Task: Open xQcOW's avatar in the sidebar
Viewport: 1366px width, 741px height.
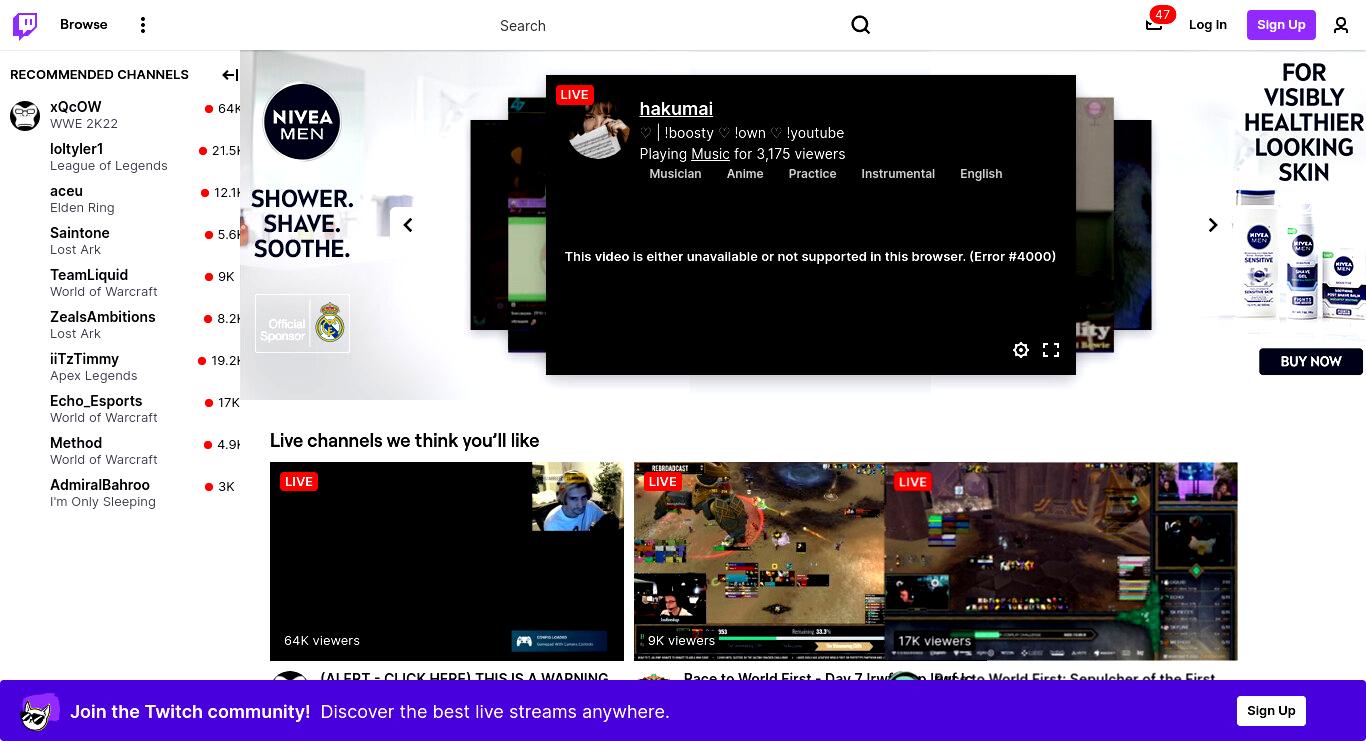Action: (25, 115)
